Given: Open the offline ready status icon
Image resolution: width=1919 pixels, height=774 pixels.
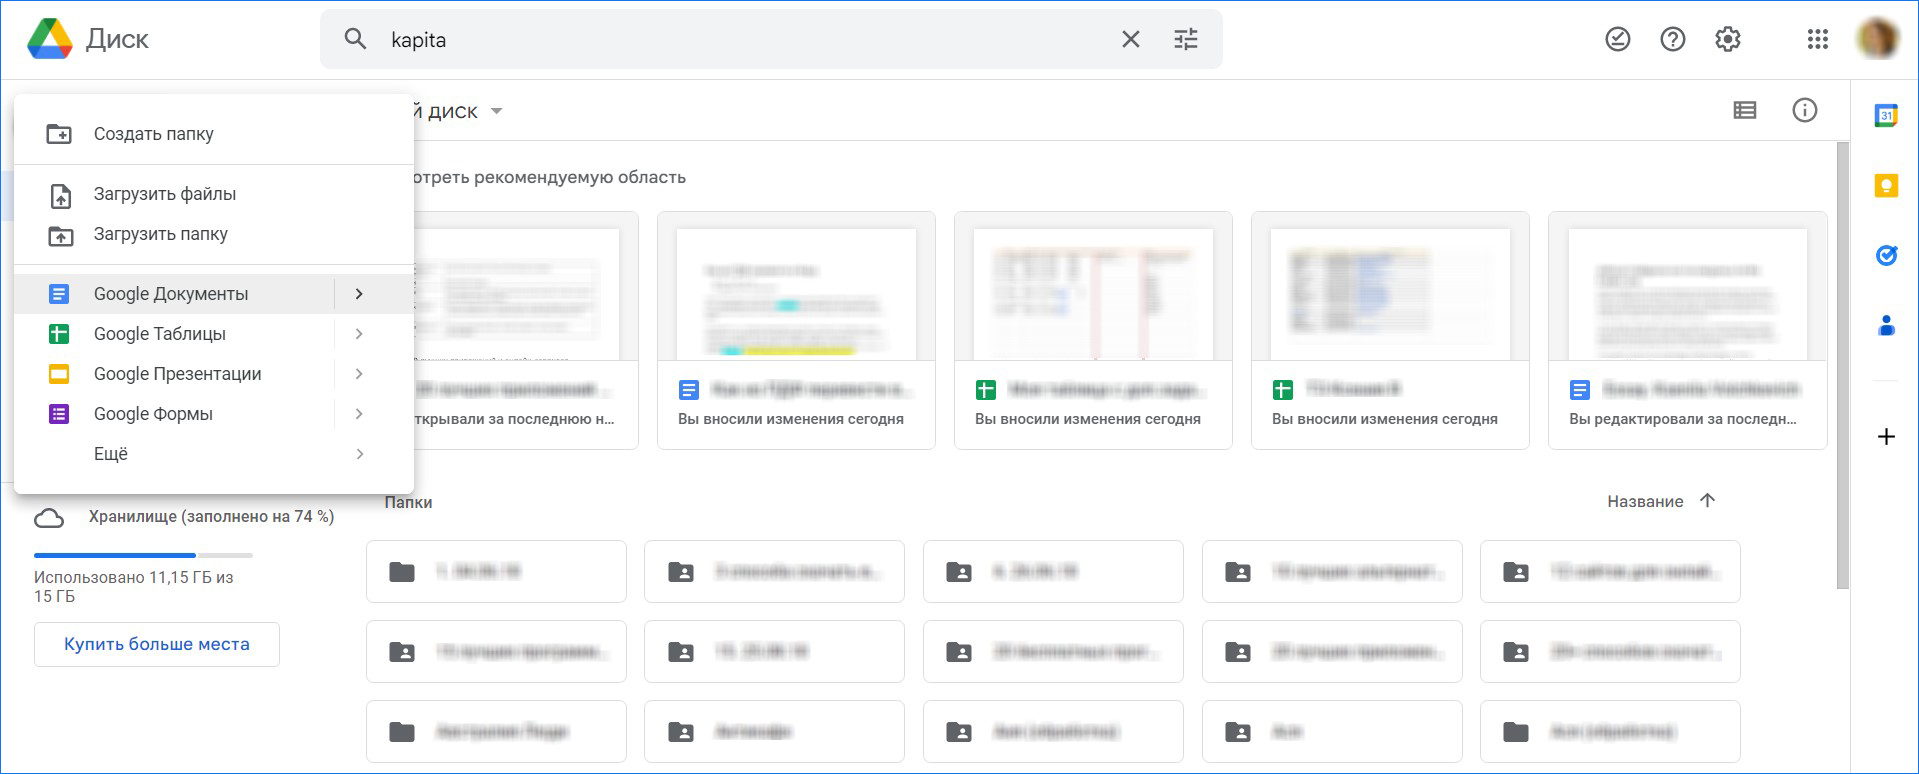Looking at the screenshot, I should point(1618,39).
